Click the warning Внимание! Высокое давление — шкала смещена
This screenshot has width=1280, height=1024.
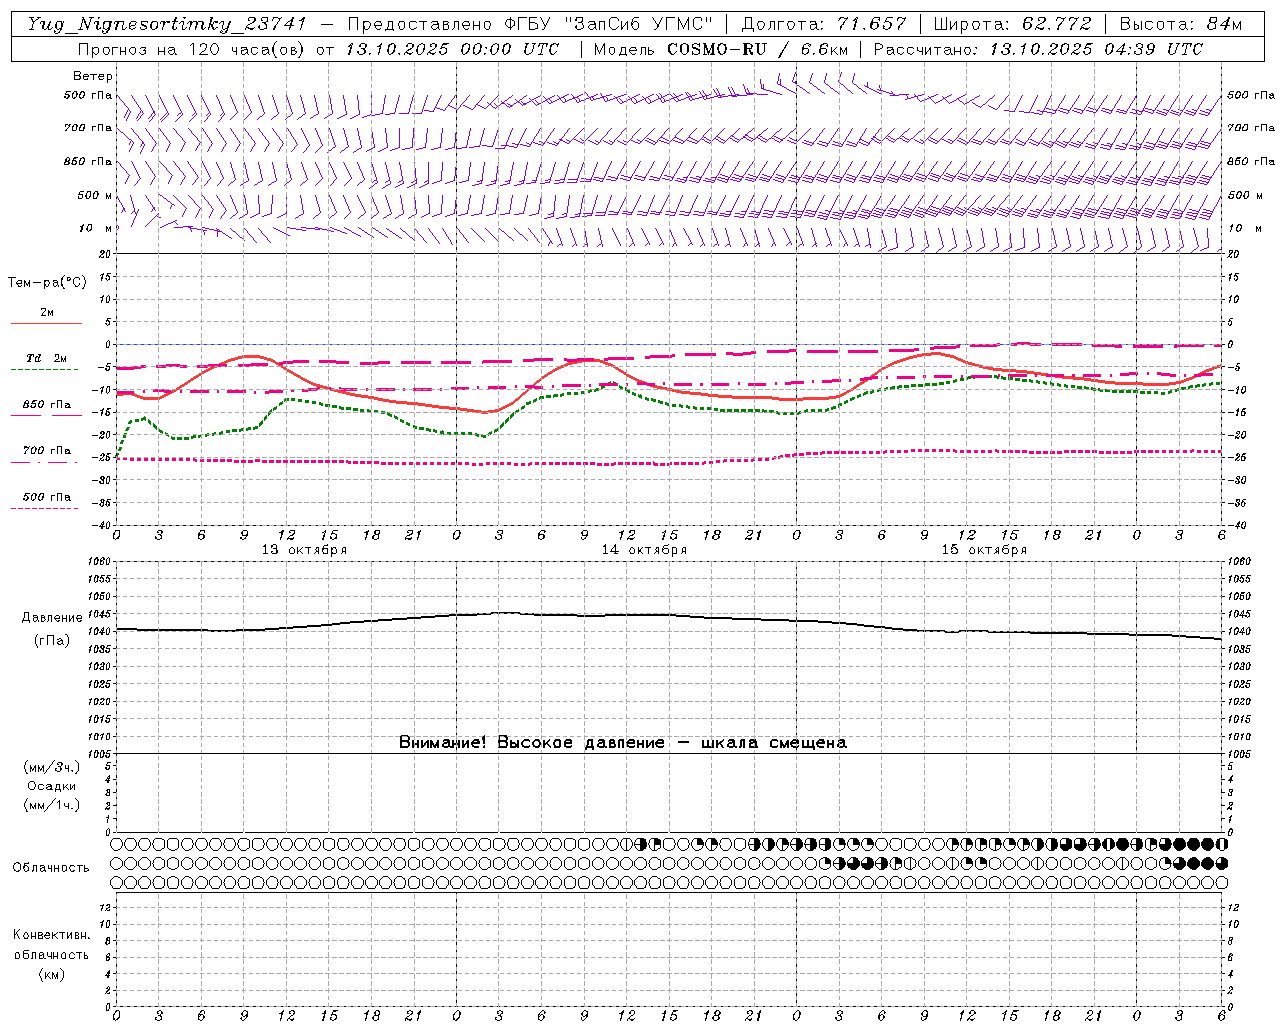pyautogui.click(x=622, y=742)
